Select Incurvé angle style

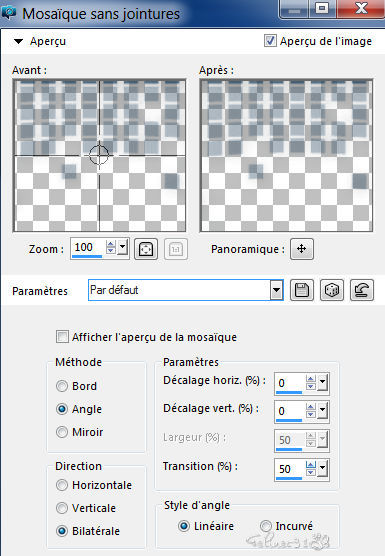click(266, 526)
